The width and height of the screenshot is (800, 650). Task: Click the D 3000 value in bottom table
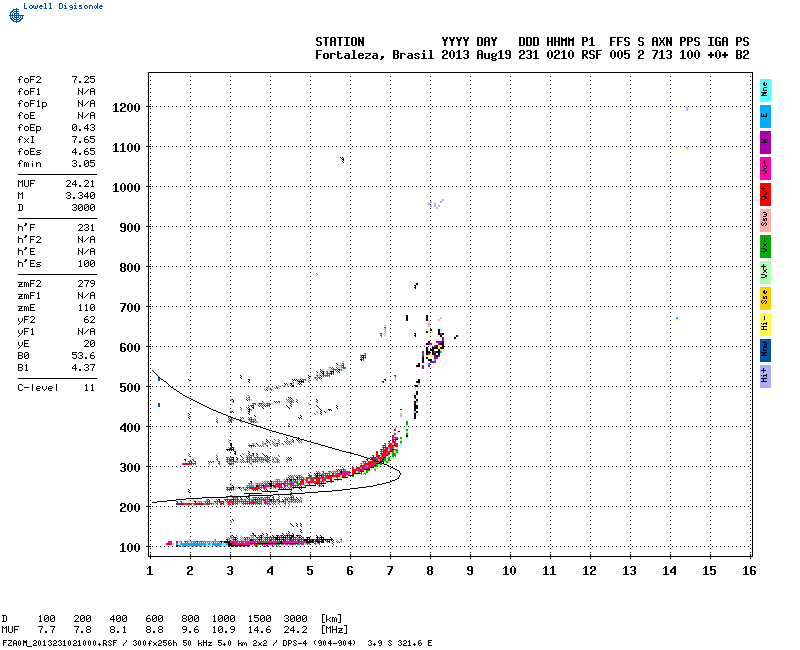pos(295,619)
